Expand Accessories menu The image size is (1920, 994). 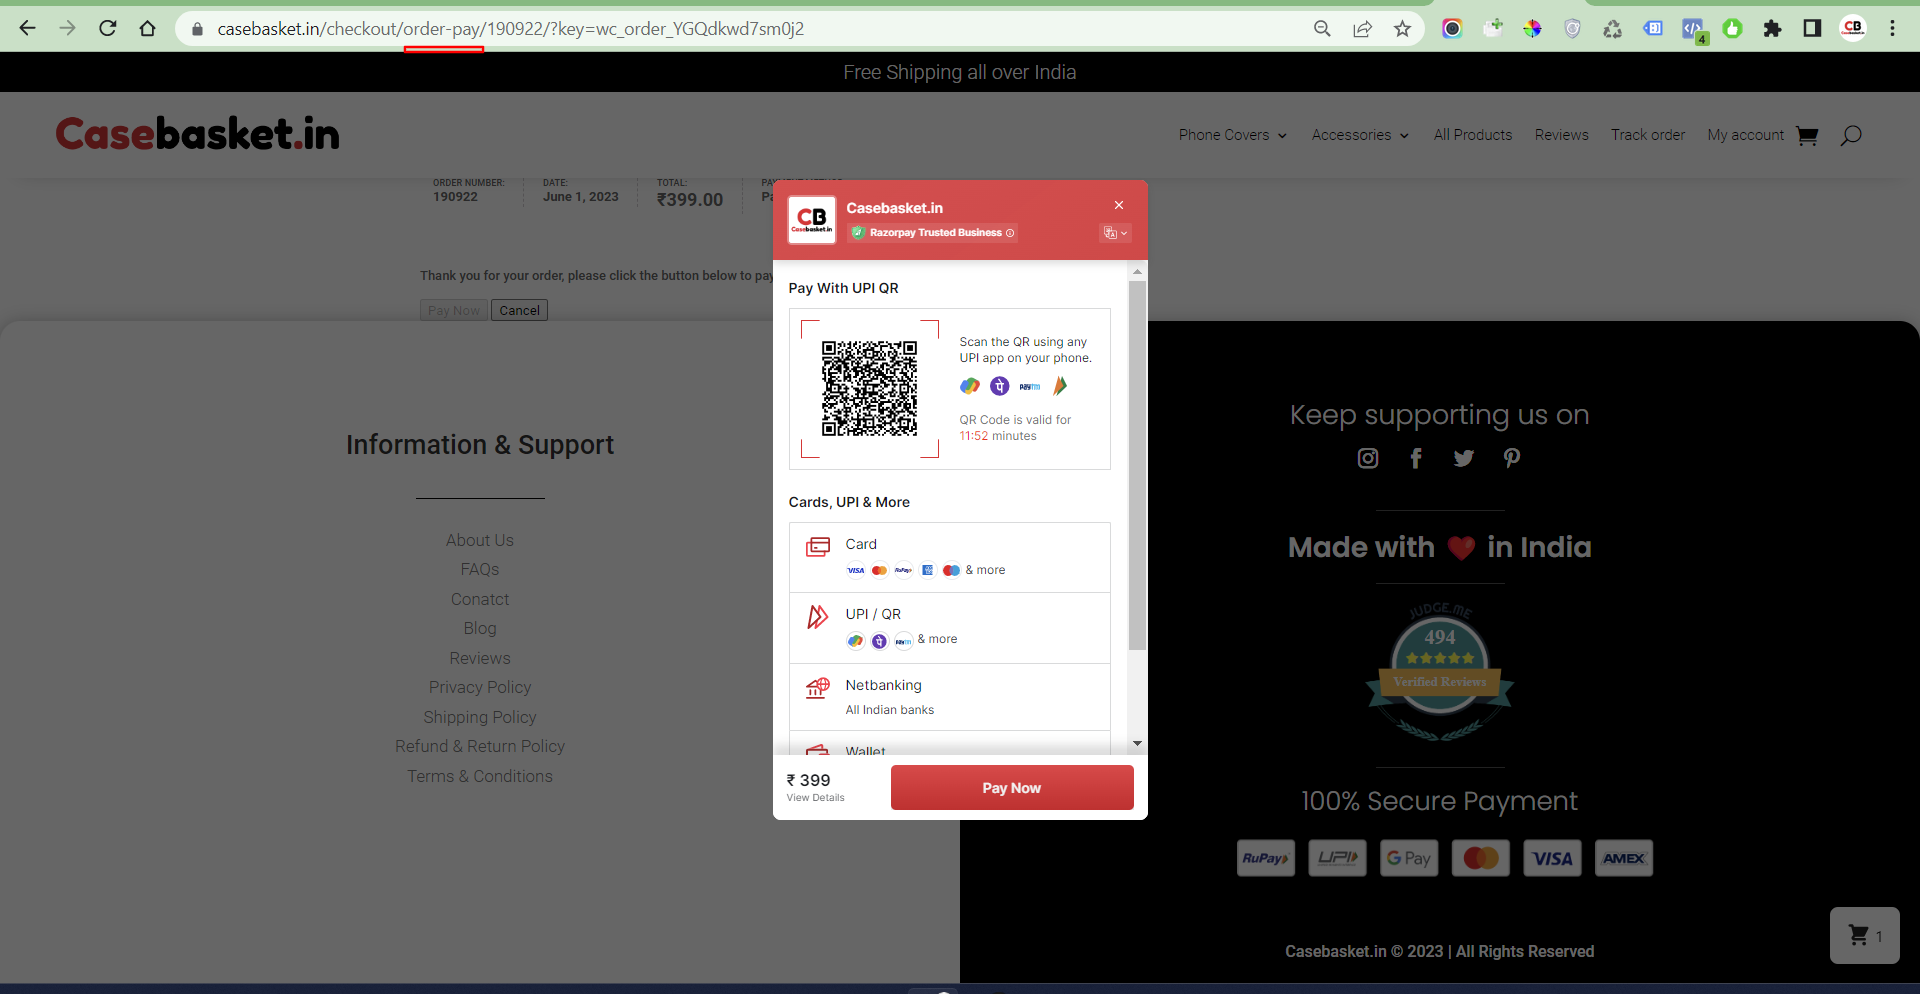click(x=1360, y=135)
